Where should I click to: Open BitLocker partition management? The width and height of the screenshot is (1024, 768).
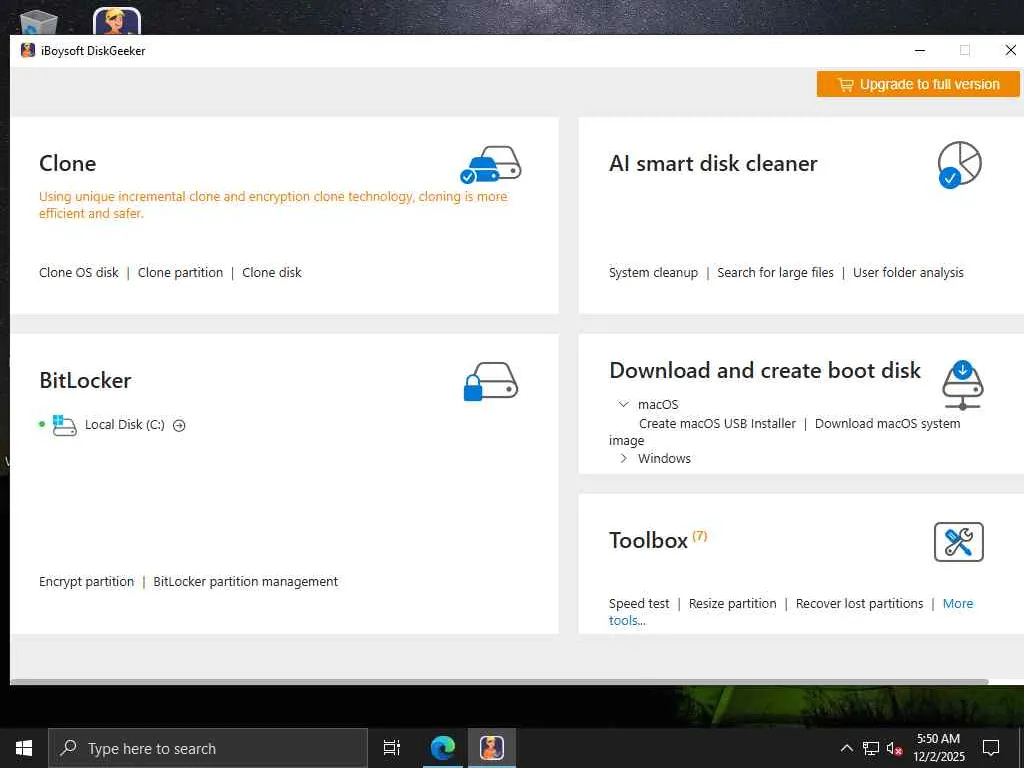[x=246, y=581]
